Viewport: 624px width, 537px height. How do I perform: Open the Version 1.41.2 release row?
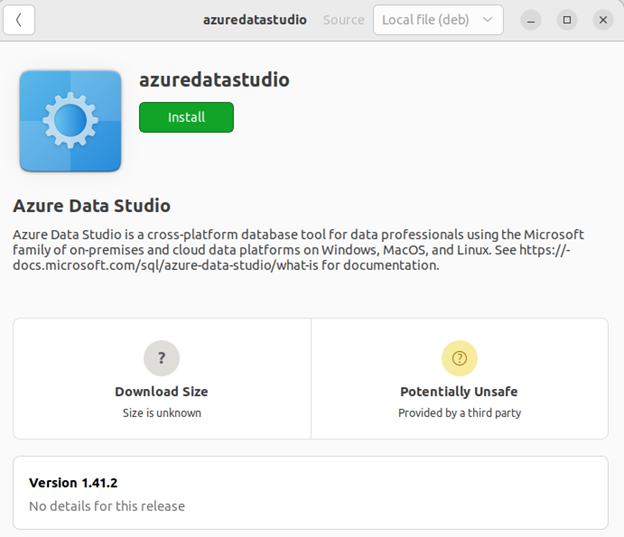[x=310, y=493]
